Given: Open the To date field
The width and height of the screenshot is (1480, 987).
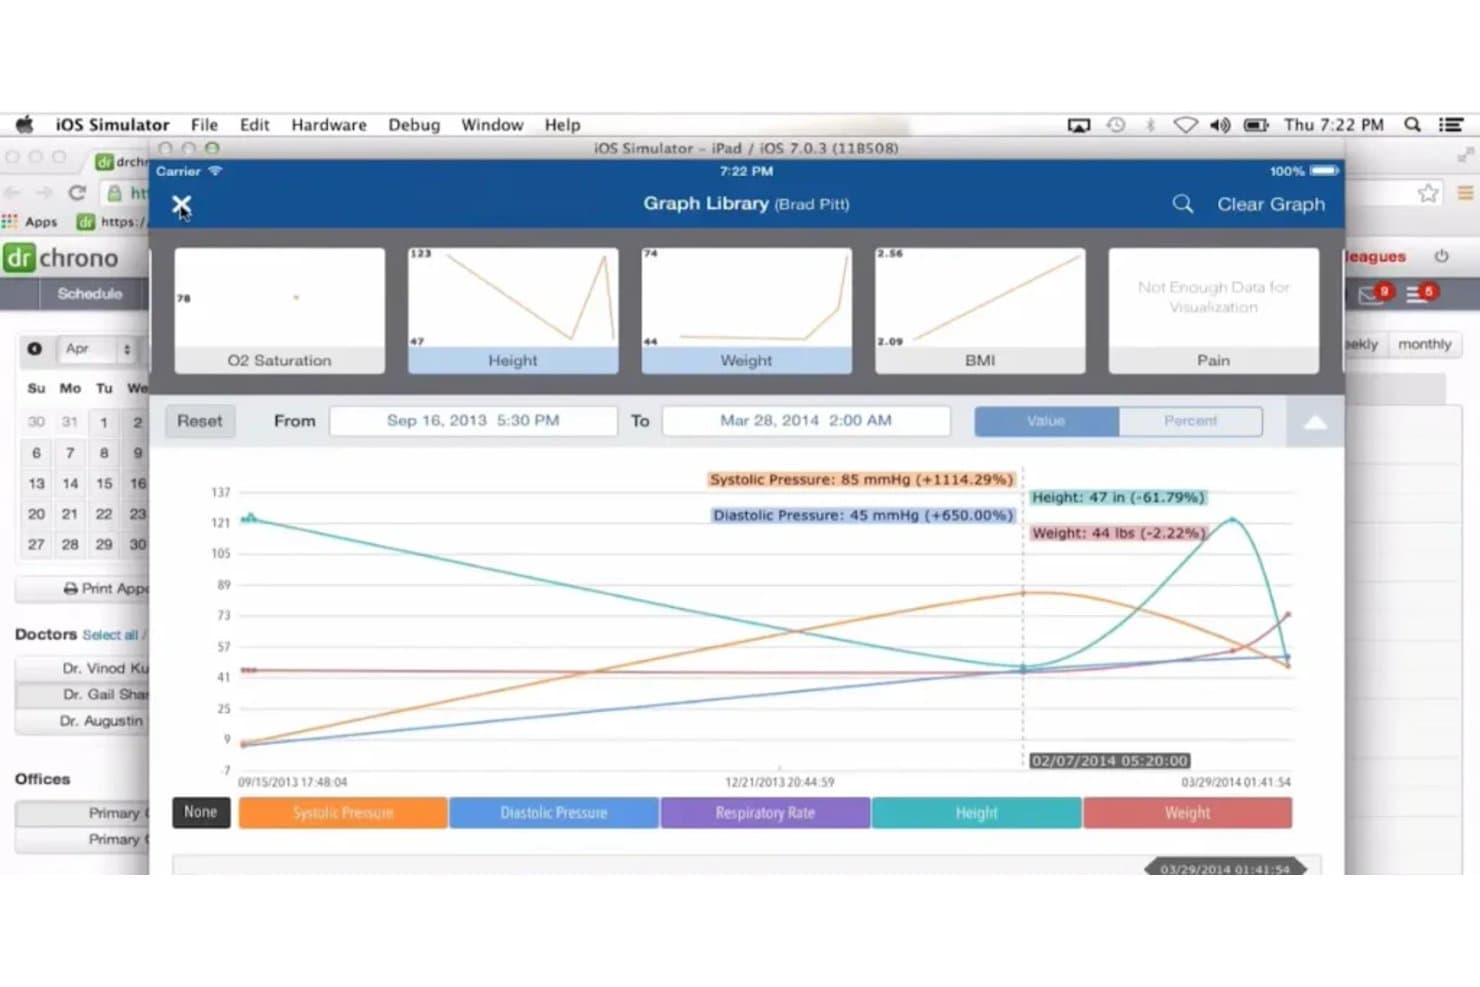Looking at the screenshot, I should [806, 421].
